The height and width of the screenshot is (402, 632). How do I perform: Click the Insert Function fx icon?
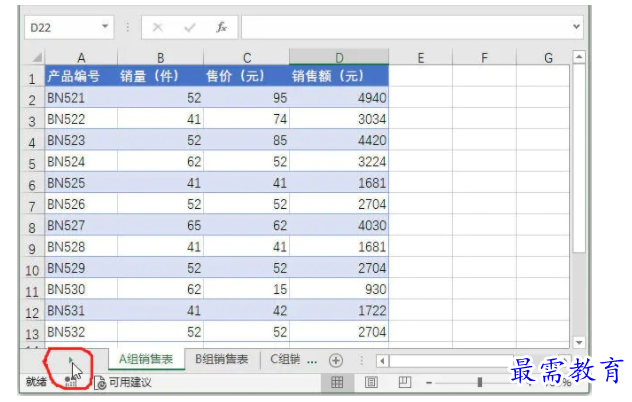click(x=221, y=27)
